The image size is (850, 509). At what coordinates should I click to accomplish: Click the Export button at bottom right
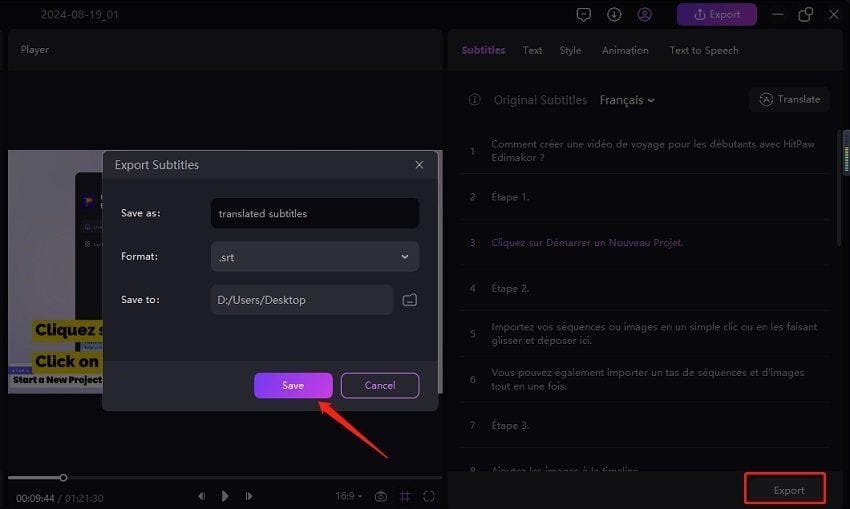(x=785, y=488)
